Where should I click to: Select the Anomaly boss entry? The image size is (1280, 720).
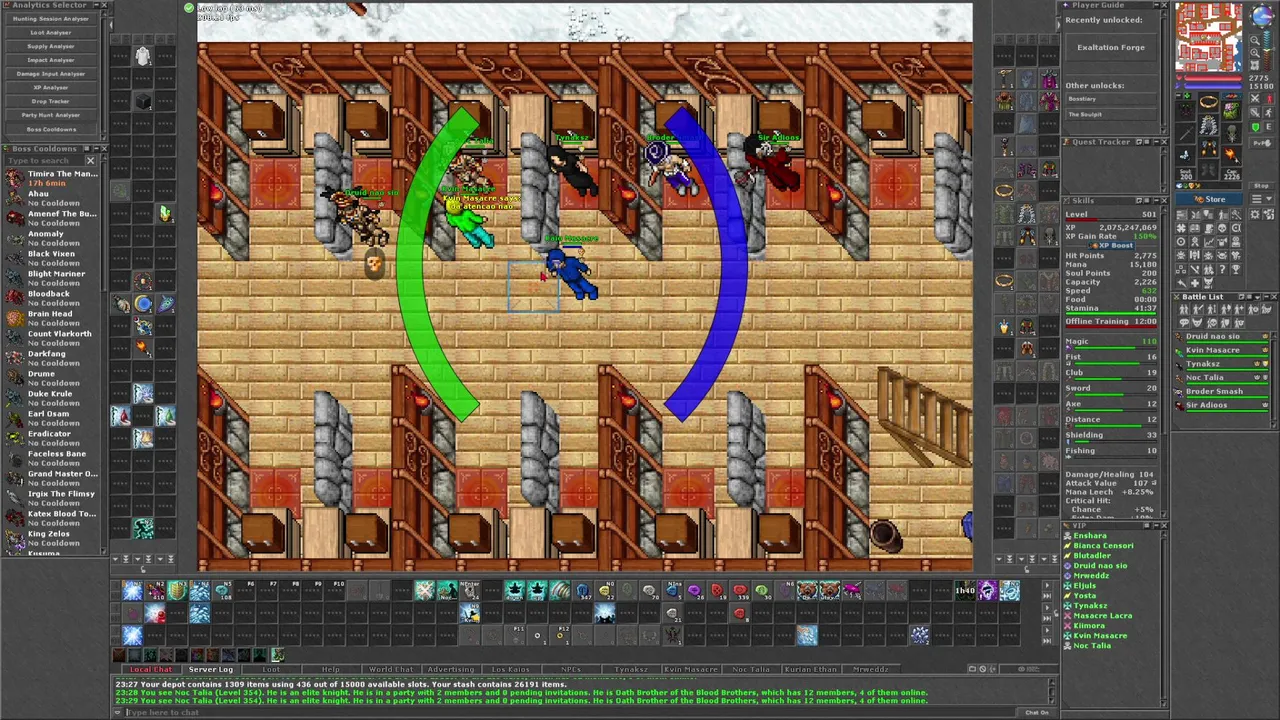coord(51,238)
